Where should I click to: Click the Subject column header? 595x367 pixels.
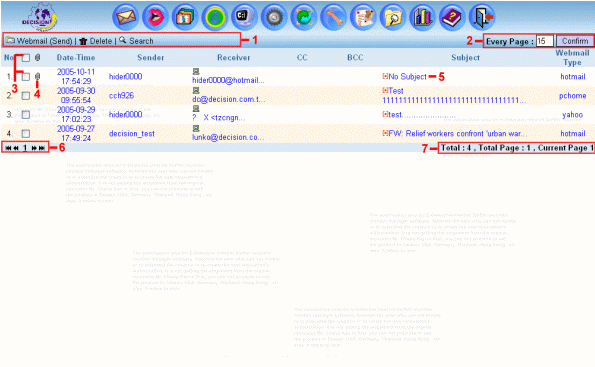[x=465, y=58]
